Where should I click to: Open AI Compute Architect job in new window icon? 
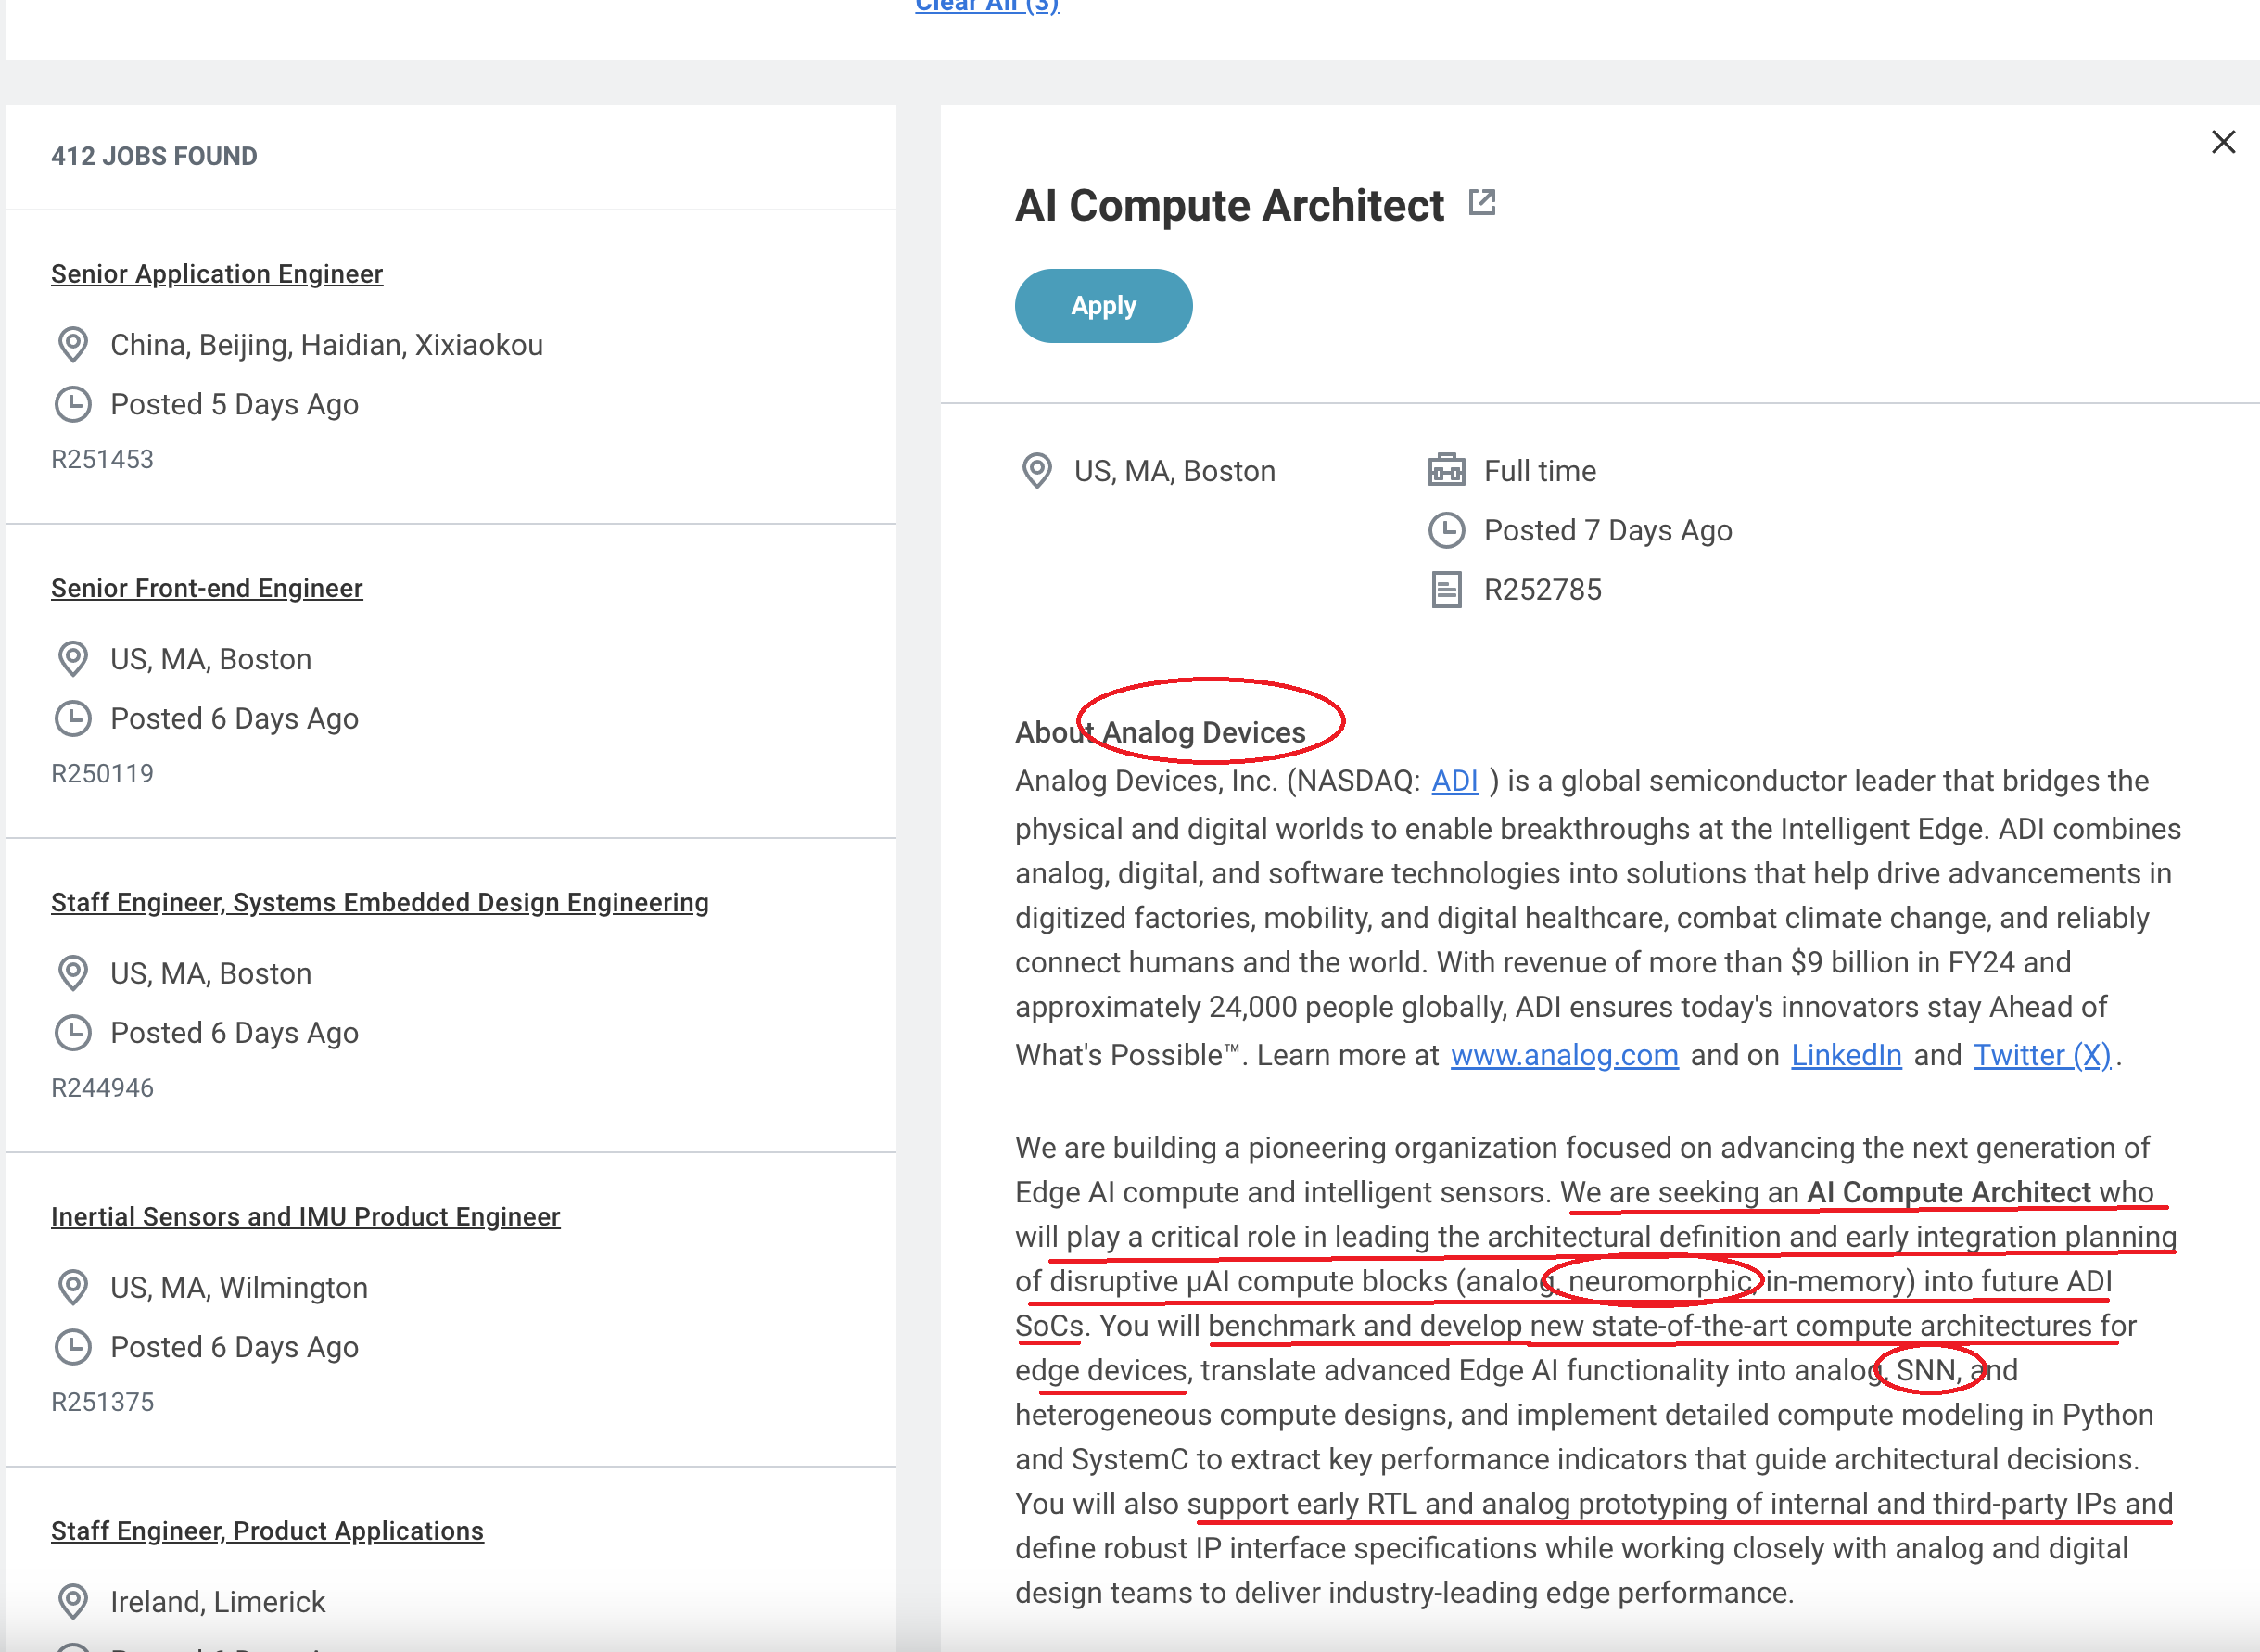point(1482,202)
